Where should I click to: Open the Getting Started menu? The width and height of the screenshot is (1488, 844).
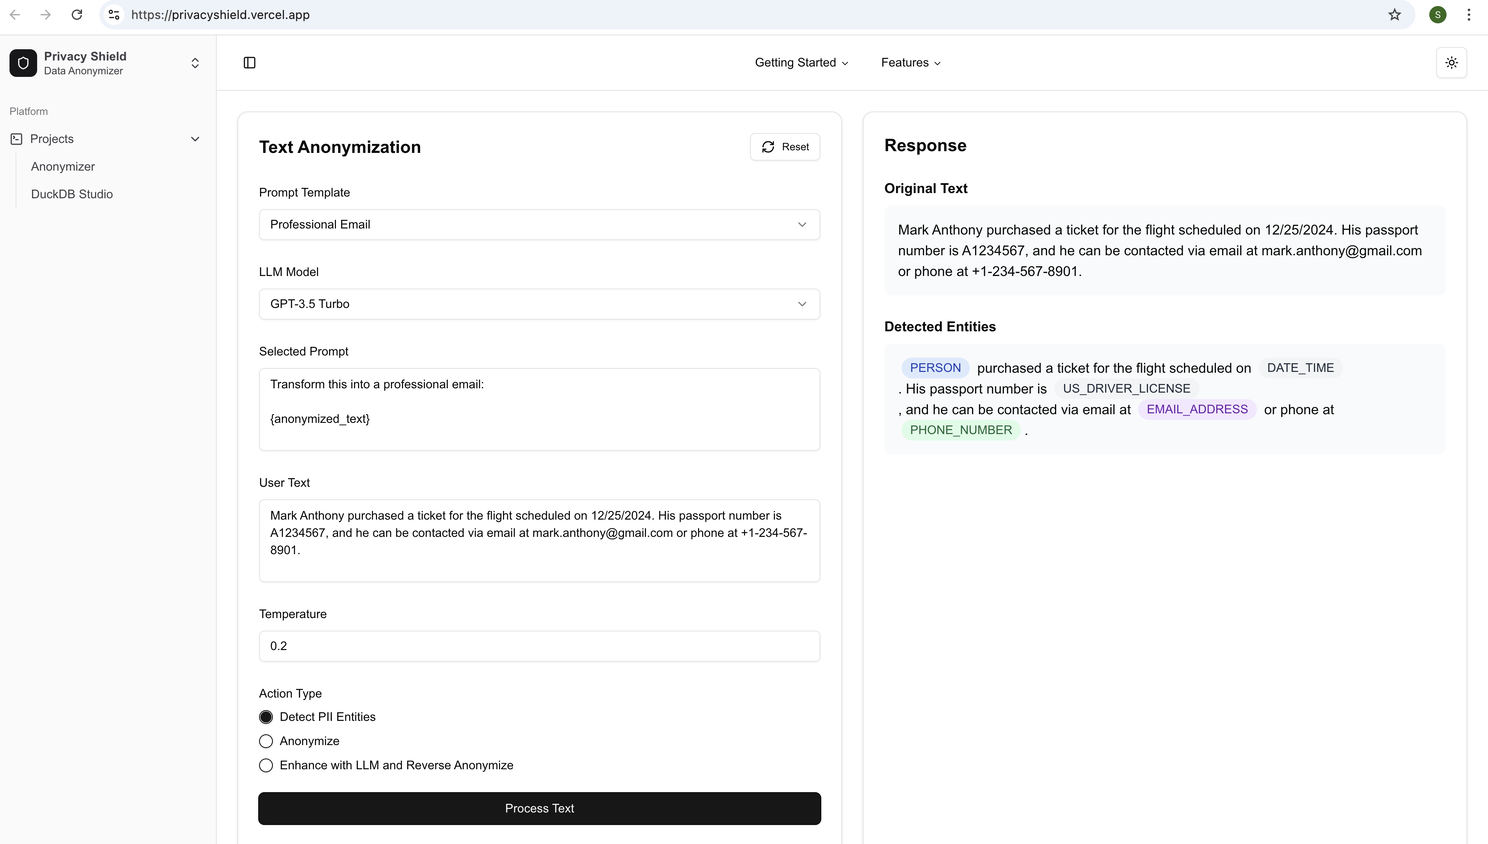801,63
